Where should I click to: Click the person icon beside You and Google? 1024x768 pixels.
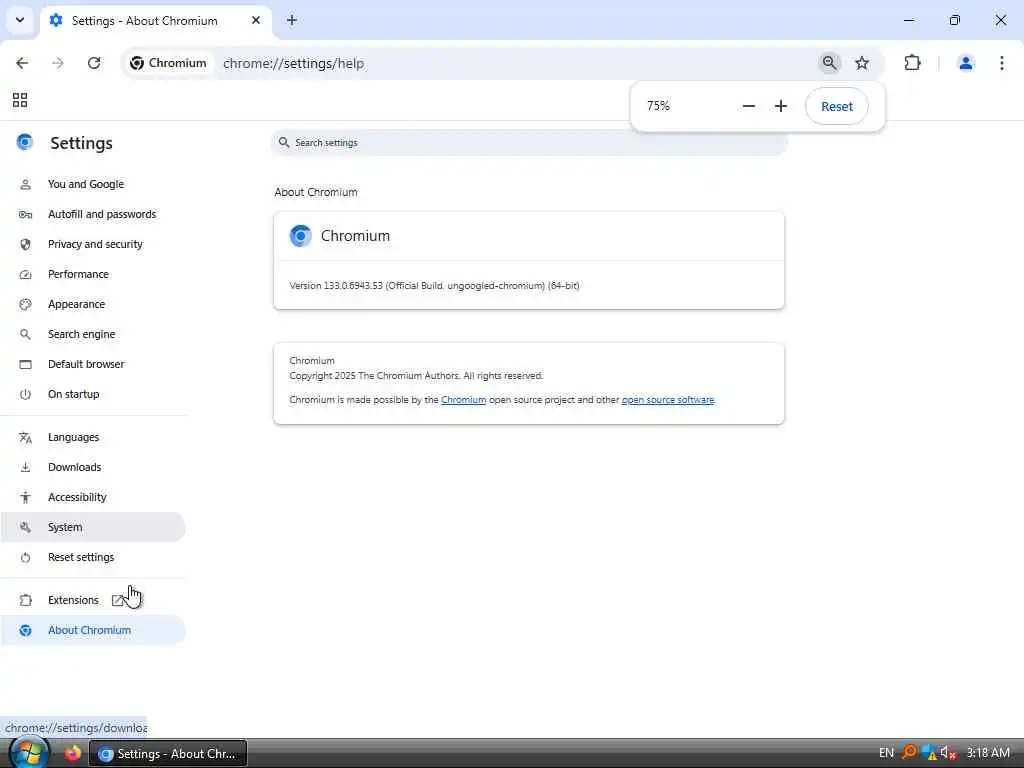tap(25, 184)
